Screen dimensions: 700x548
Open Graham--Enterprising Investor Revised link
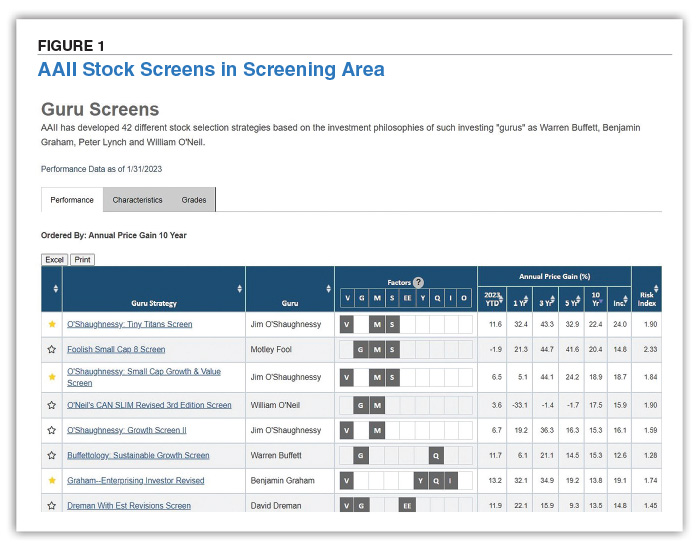(136, 481)
